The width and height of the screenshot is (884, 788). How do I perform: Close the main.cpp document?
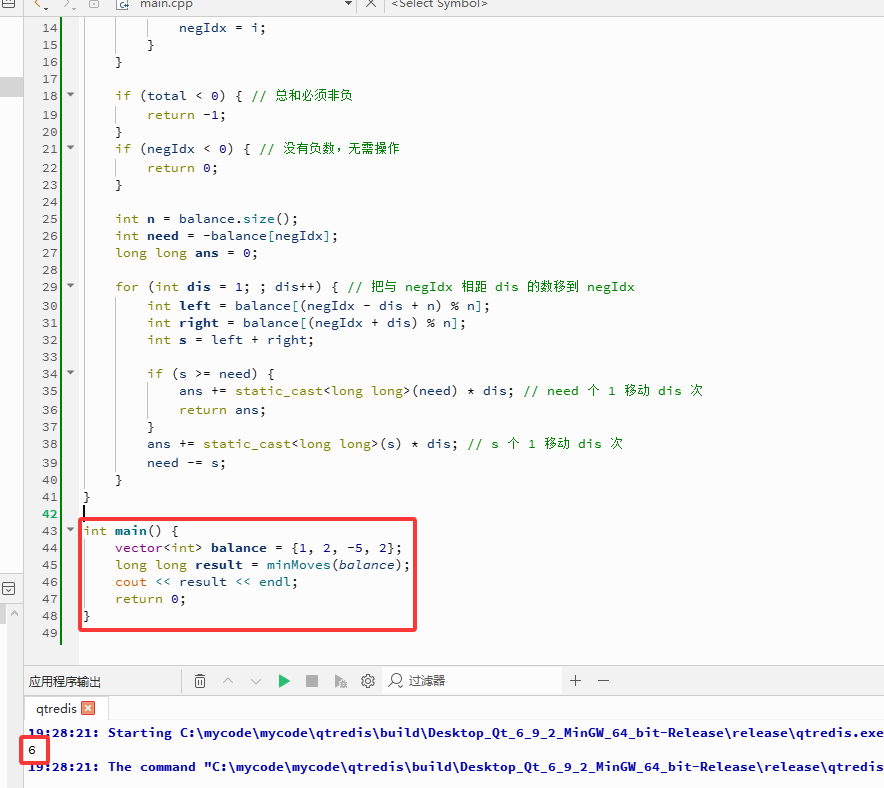(370, 4)
